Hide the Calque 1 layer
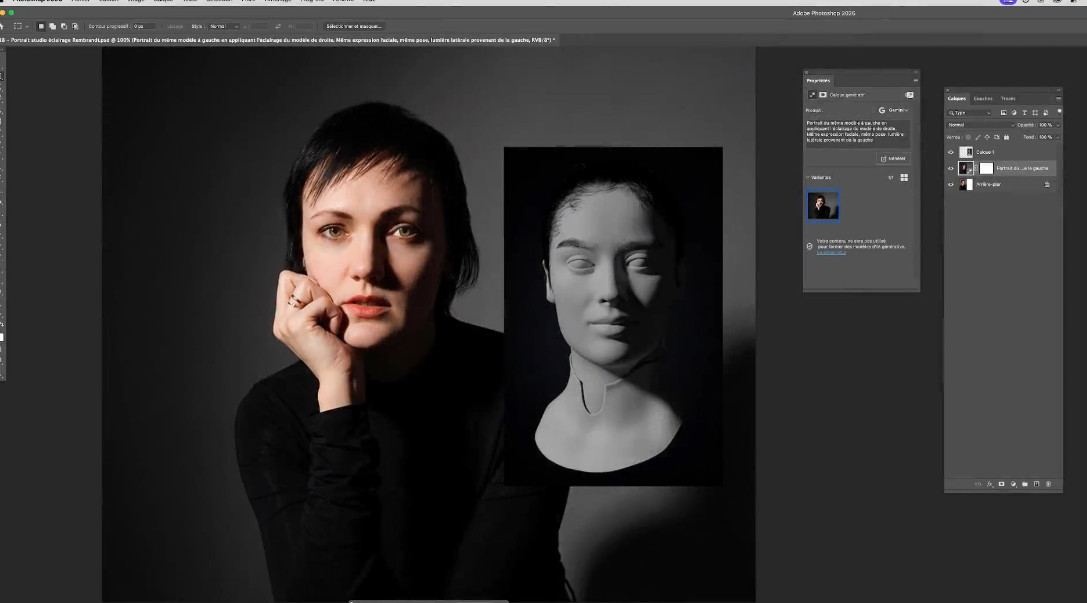Screen dimensions: 1087x603 [x=951, y=152]
